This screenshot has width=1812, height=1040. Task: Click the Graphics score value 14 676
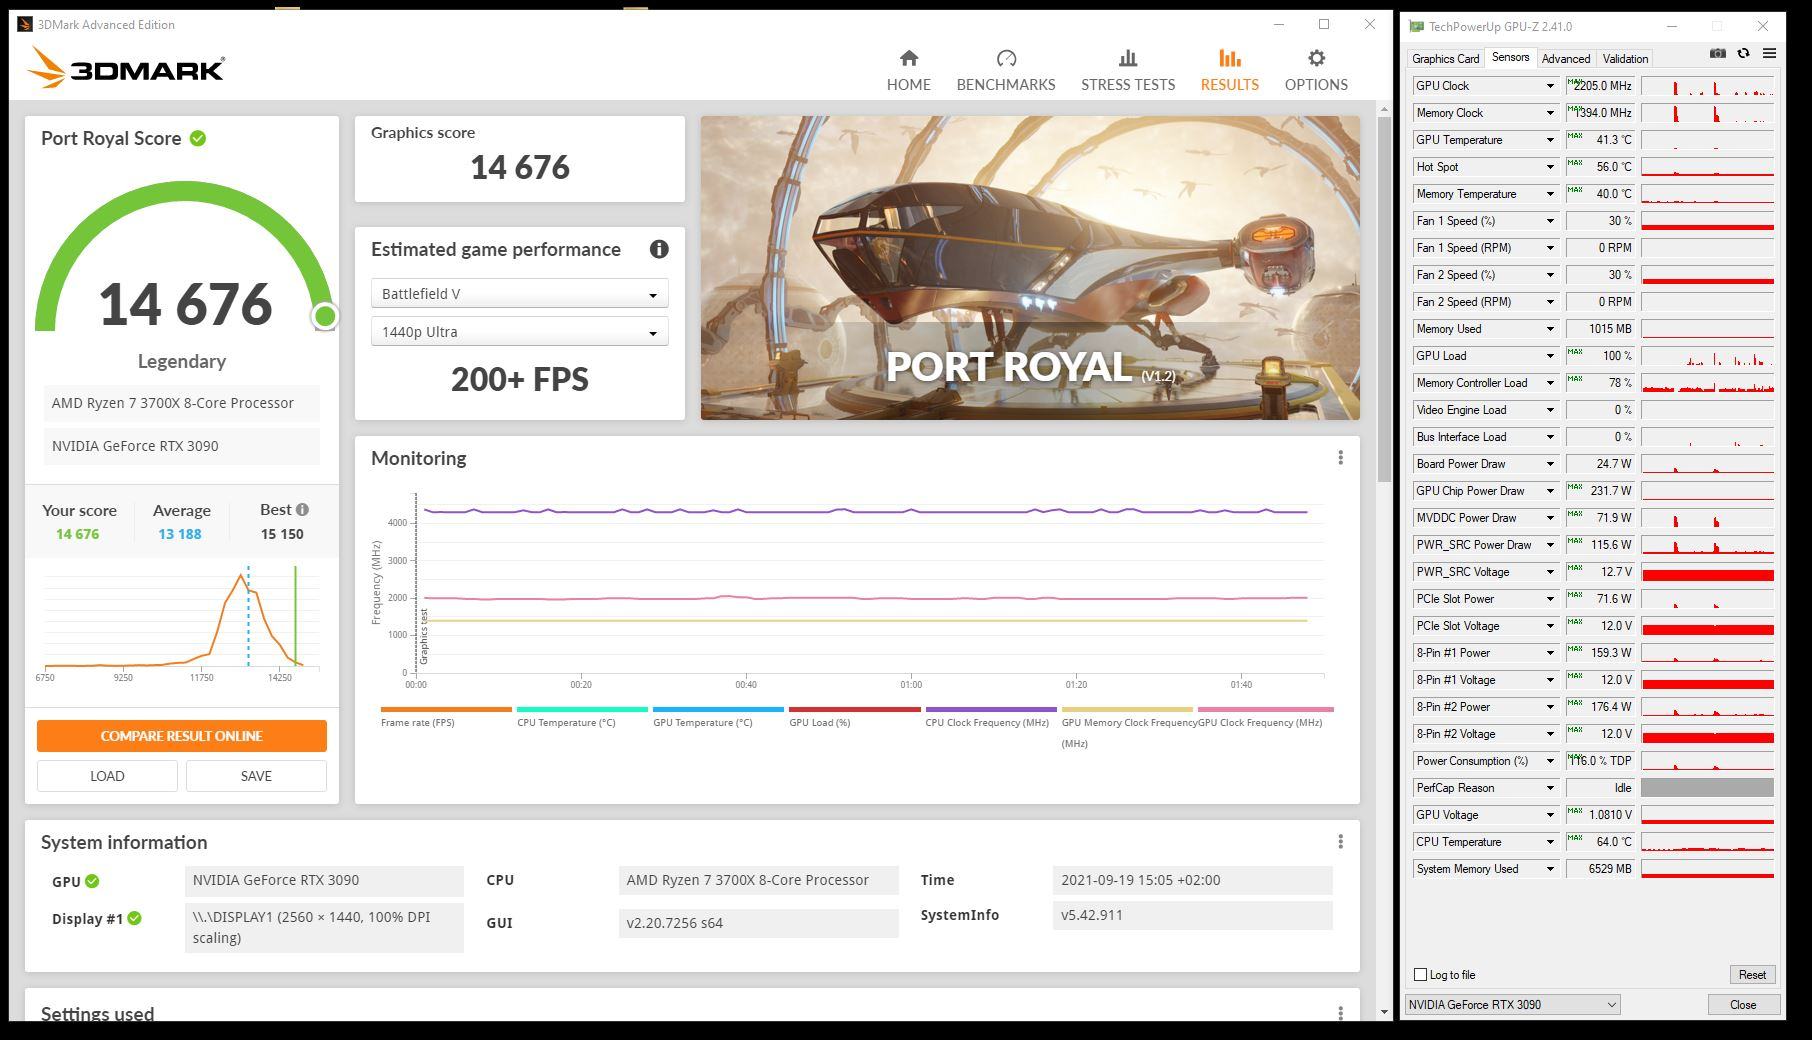pyautogui.click(x=520, y=167)
